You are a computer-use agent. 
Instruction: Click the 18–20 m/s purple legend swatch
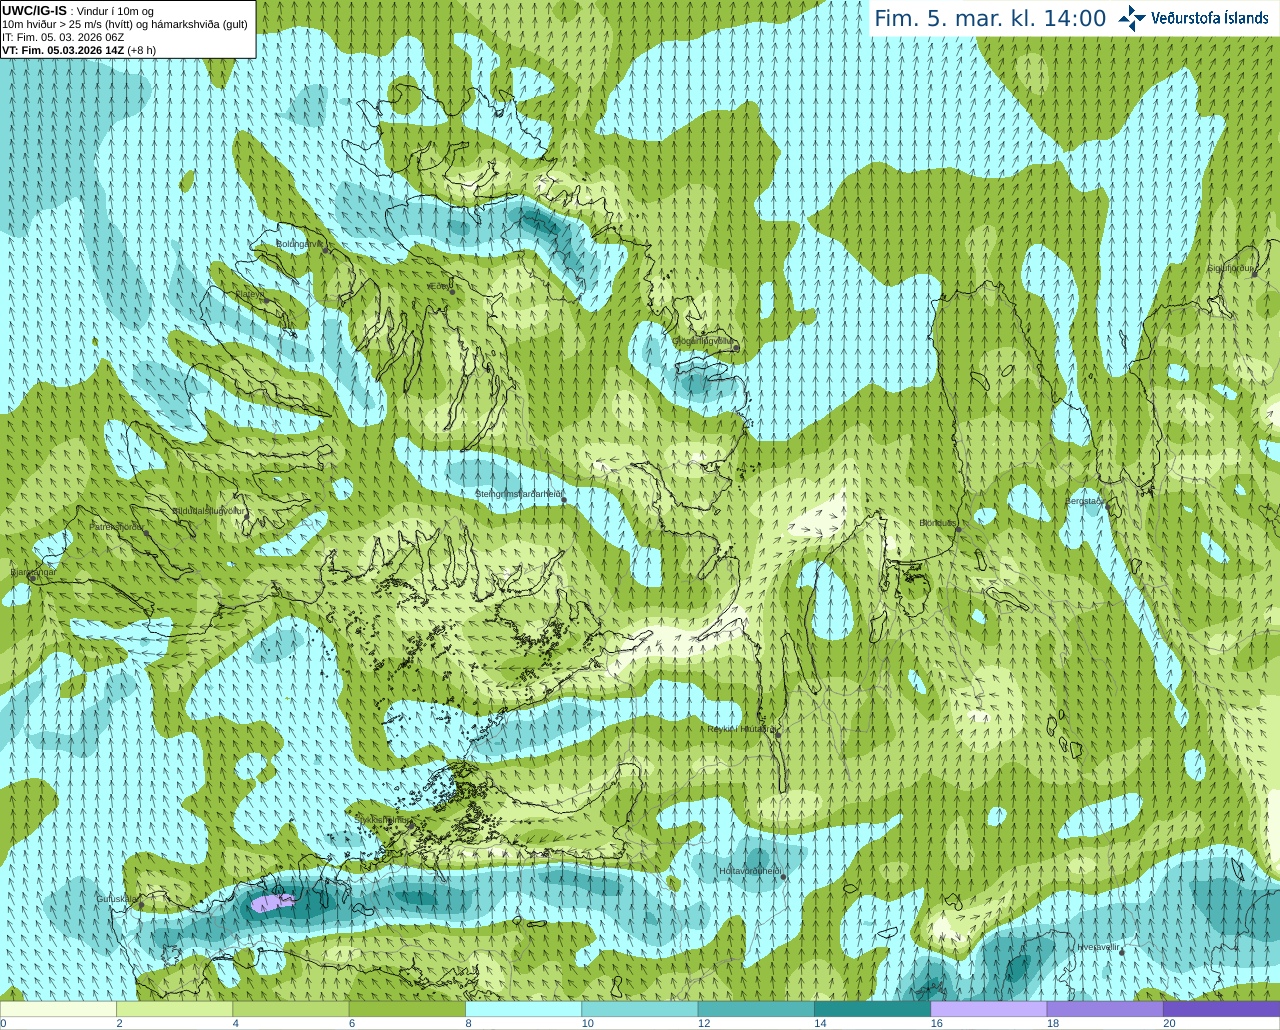tap(1105, 1009)
